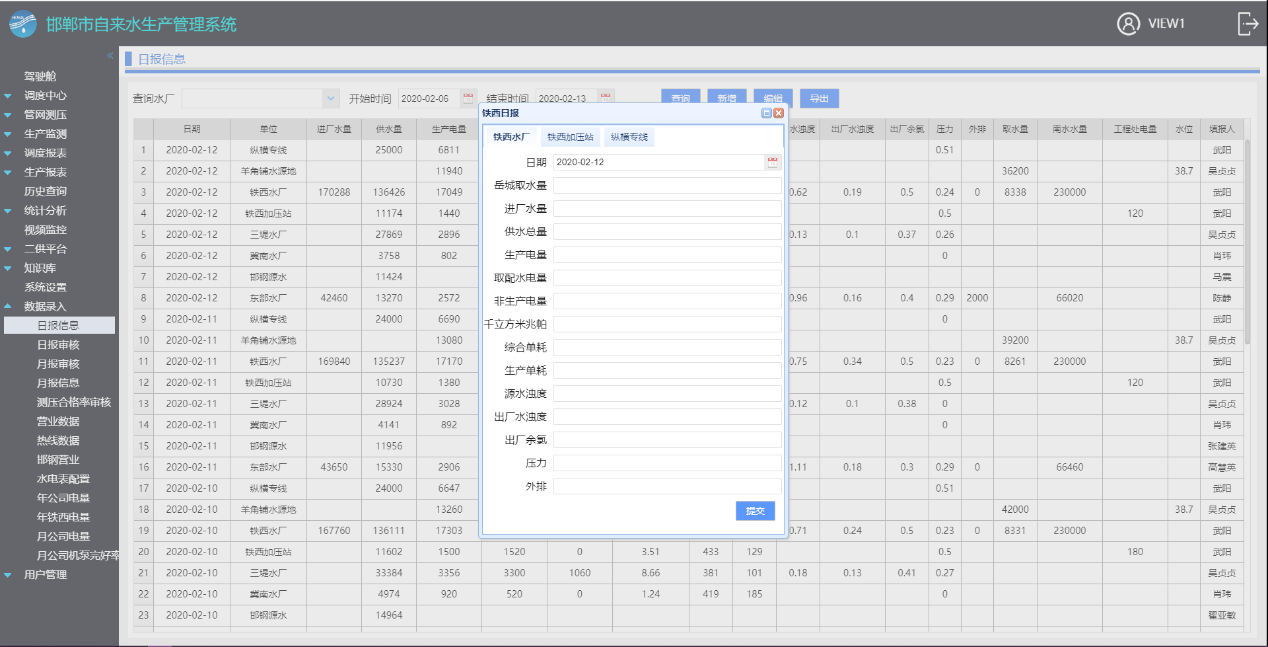Focus the 外排 input field in dialog

click(667, 486)
